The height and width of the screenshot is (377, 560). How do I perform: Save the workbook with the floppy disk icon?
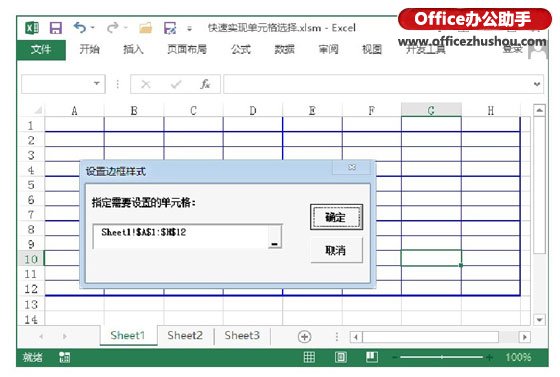tap(55, 28)
